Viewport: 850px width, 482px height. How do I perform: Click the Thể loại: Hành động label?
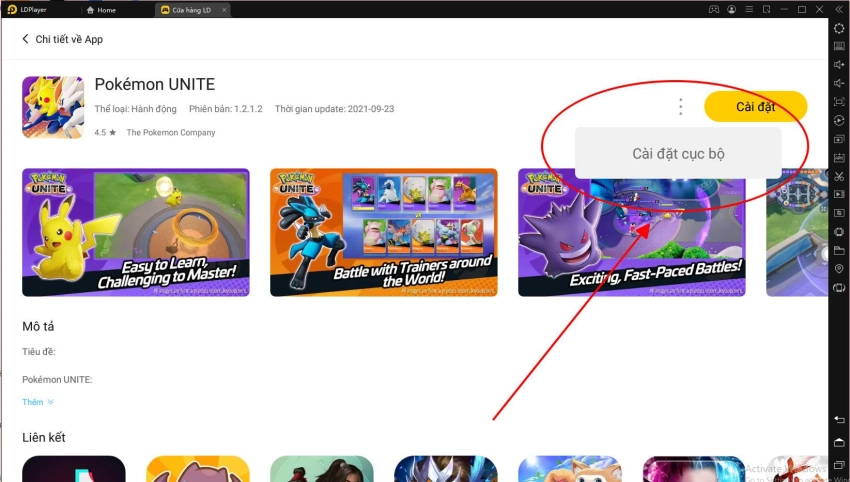coord(136,109)
